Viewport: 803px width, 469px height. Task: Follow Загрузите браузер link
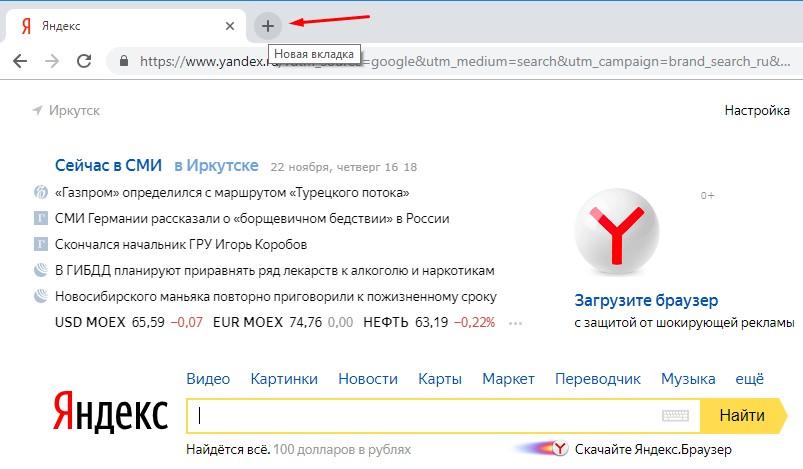click(x=646, y=301)
